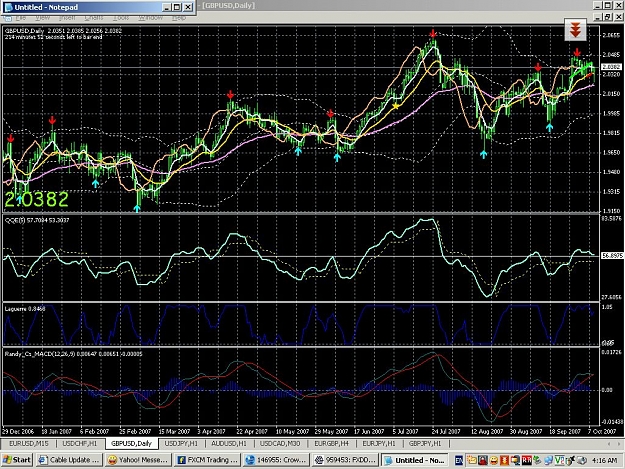Image resolution: width=625 pixels, height=469 pixels.
Task: Select the GBPUSD,Daily chart tab
Action: [x=131, y=443]
